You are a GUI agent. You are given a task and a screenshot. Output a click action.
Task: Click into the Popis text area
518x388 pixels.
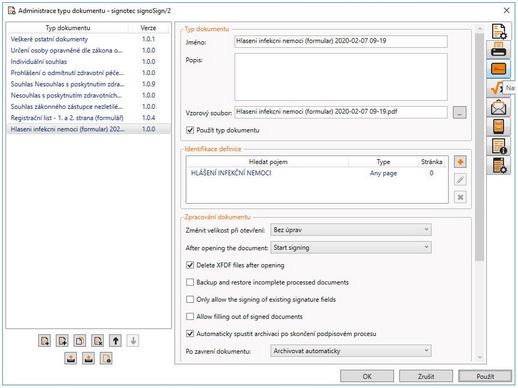point(341,77)
